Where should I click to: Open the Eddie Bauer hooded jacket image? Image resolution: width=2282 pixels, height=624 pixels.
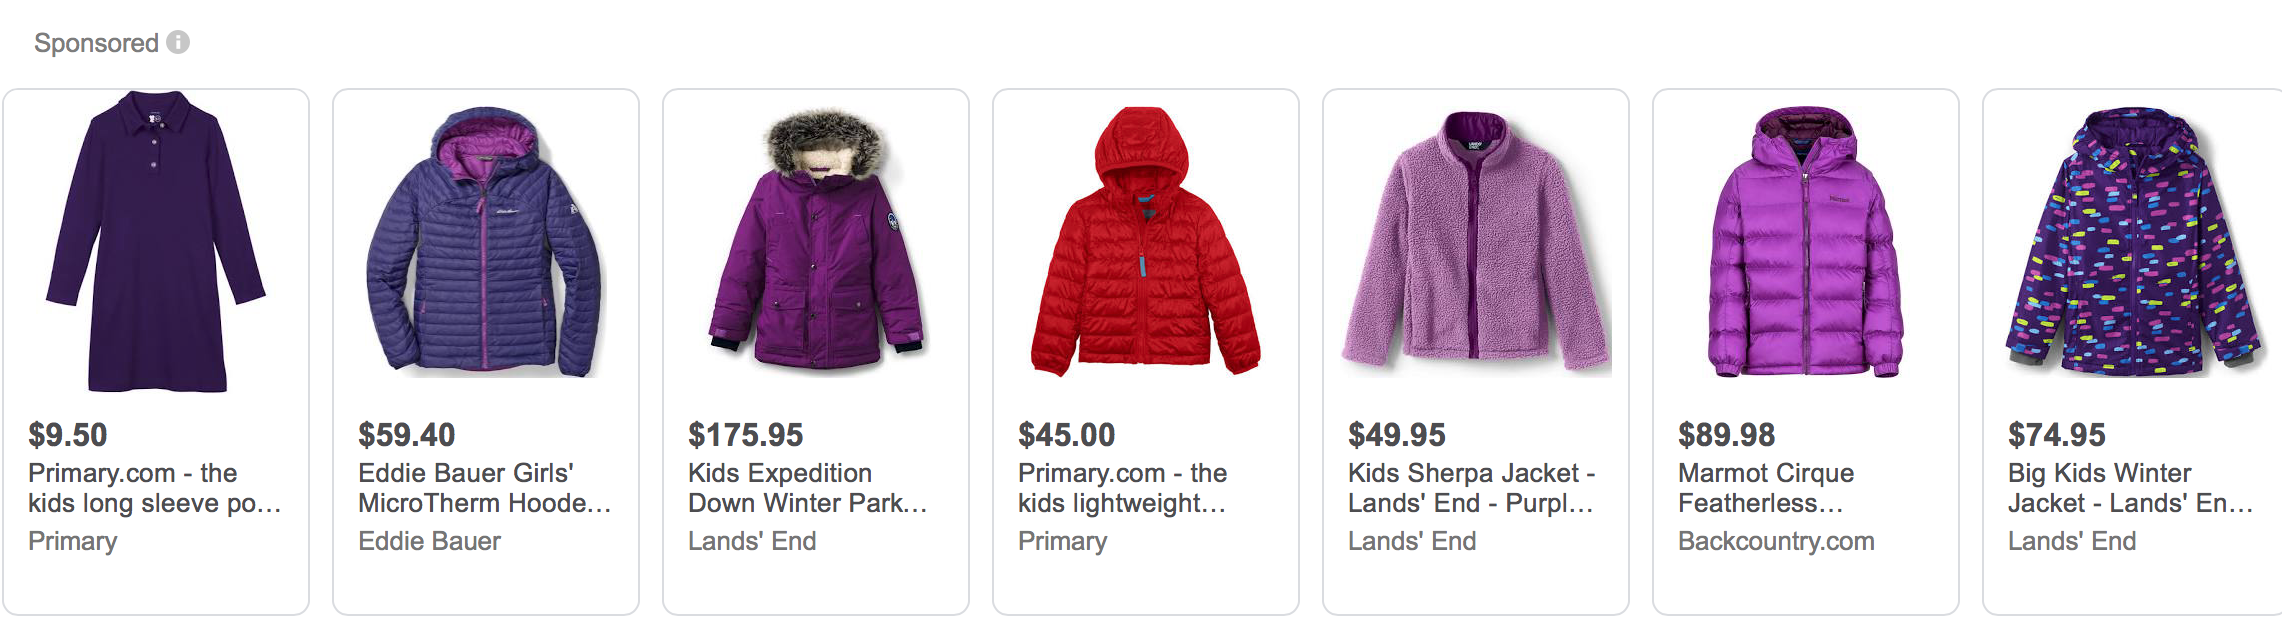pyautogui.click(x=485, y=242)
